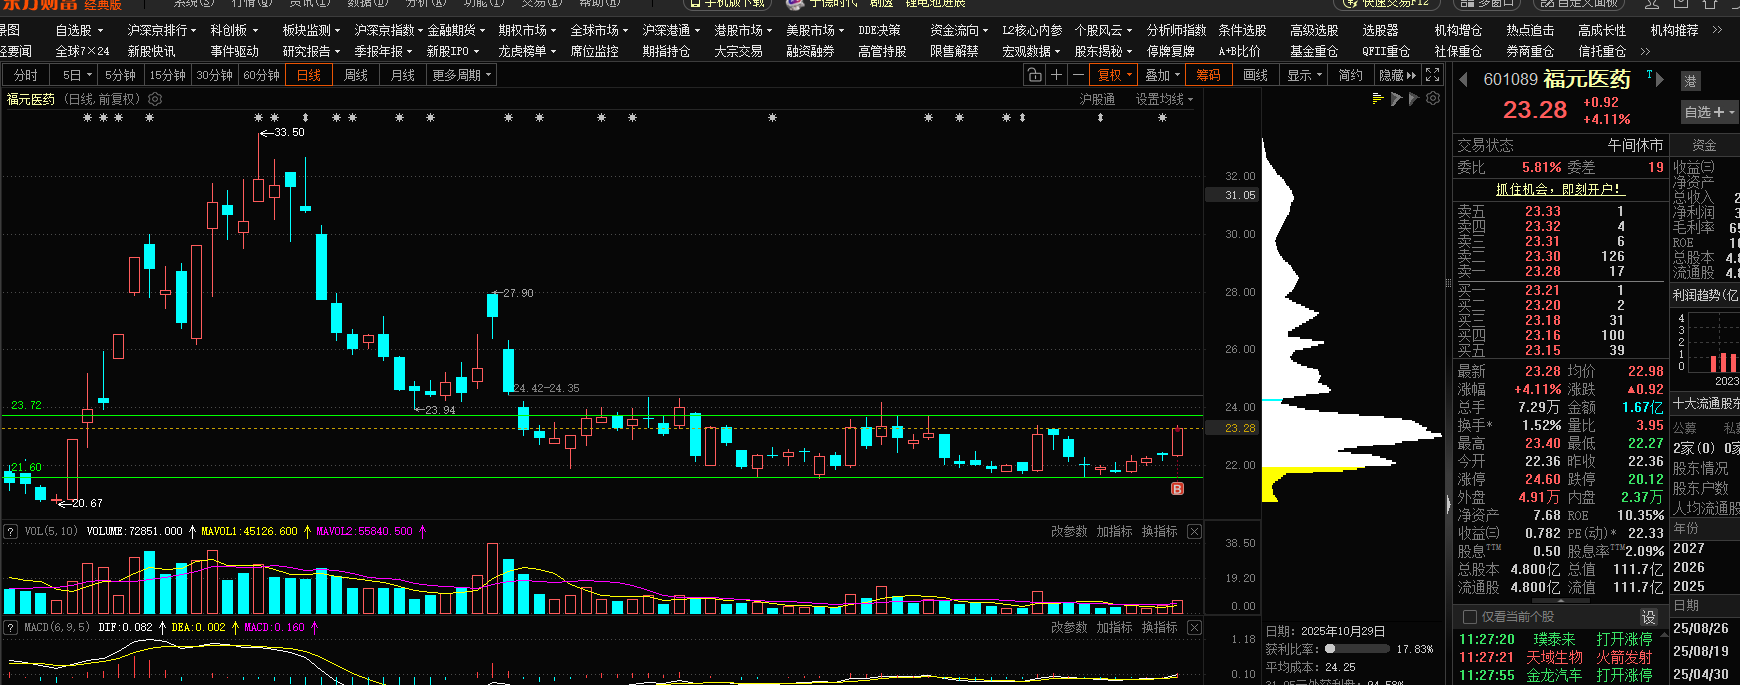Click MACD panel 换指标 link
1740x685 pixels.
click(1159, 627)
